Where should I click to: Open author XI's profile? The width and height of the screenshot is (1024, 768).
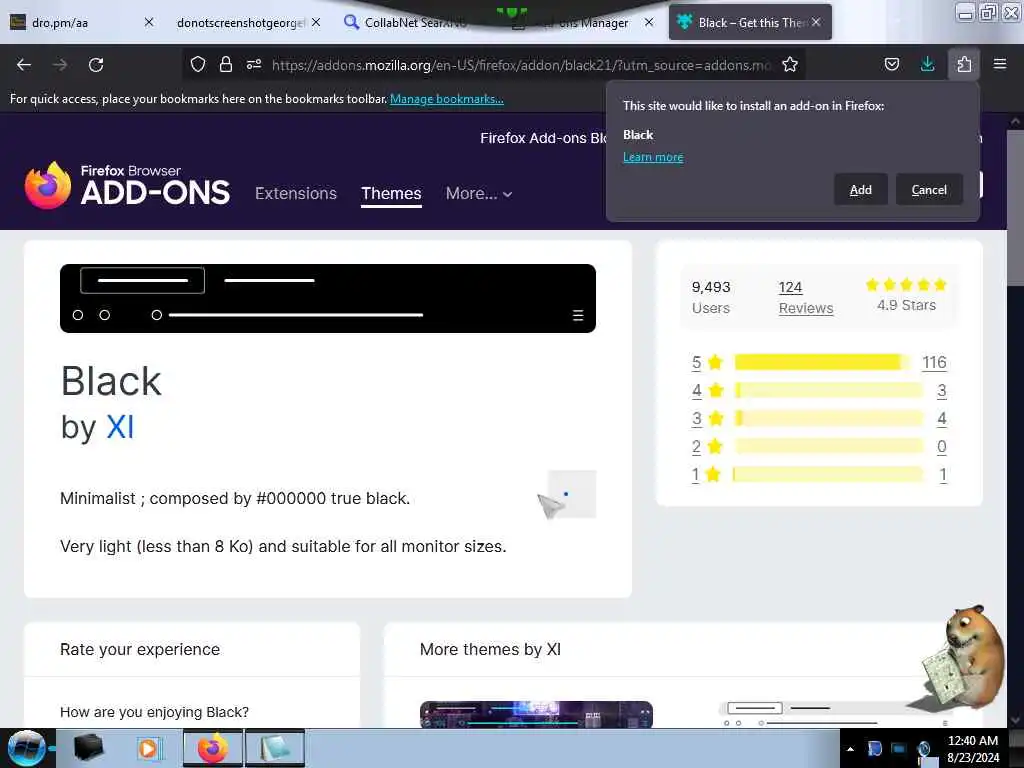coord(120,428)
